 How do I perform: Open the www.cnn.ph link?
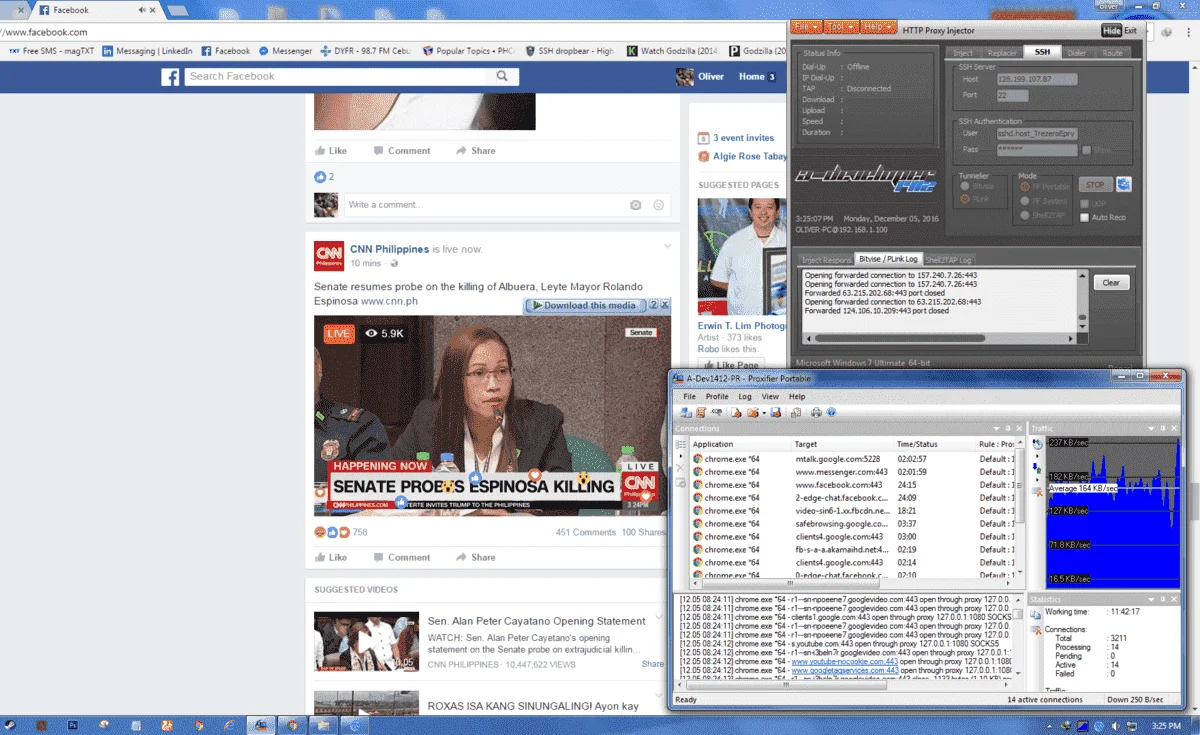[389, 301]
